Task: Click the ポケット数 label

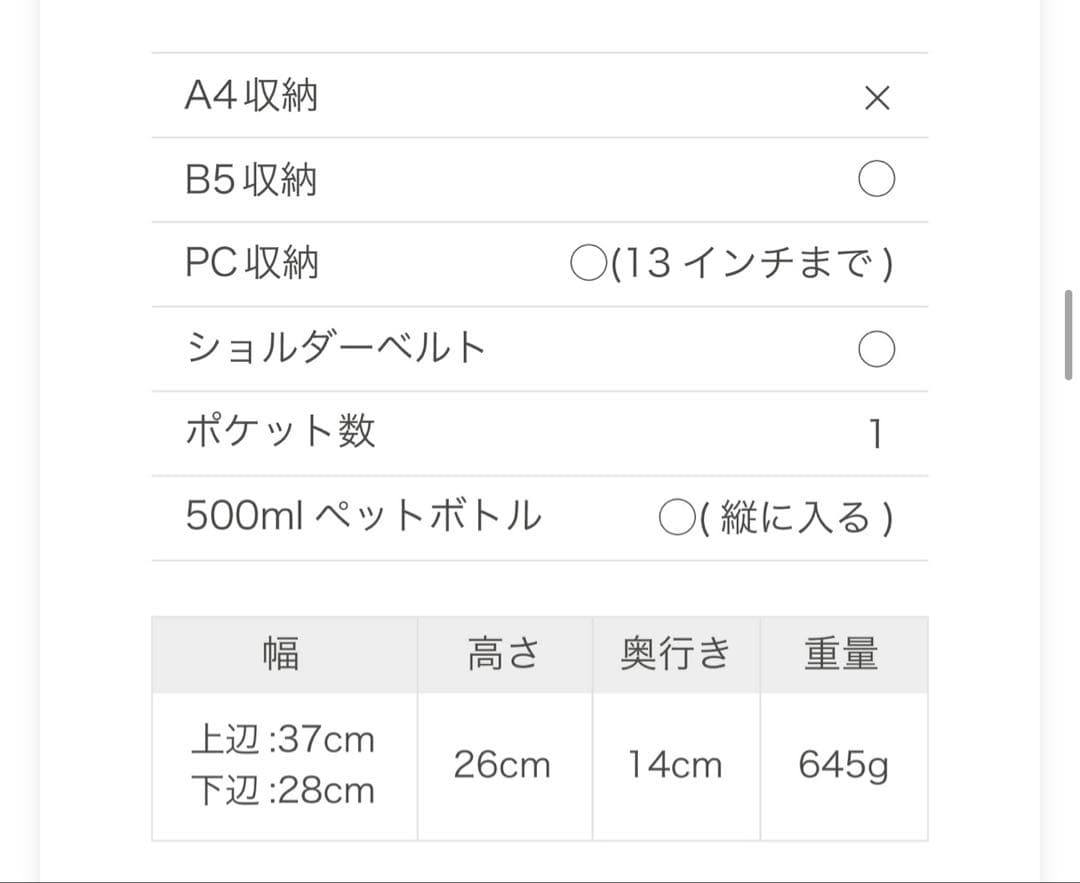Action: pyautogui.click(x=281, y=432)
